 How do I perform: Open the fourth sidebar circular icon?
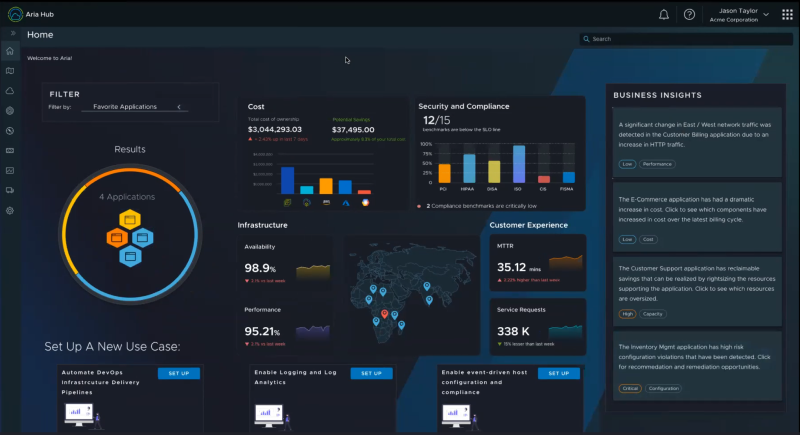point(10,111)
